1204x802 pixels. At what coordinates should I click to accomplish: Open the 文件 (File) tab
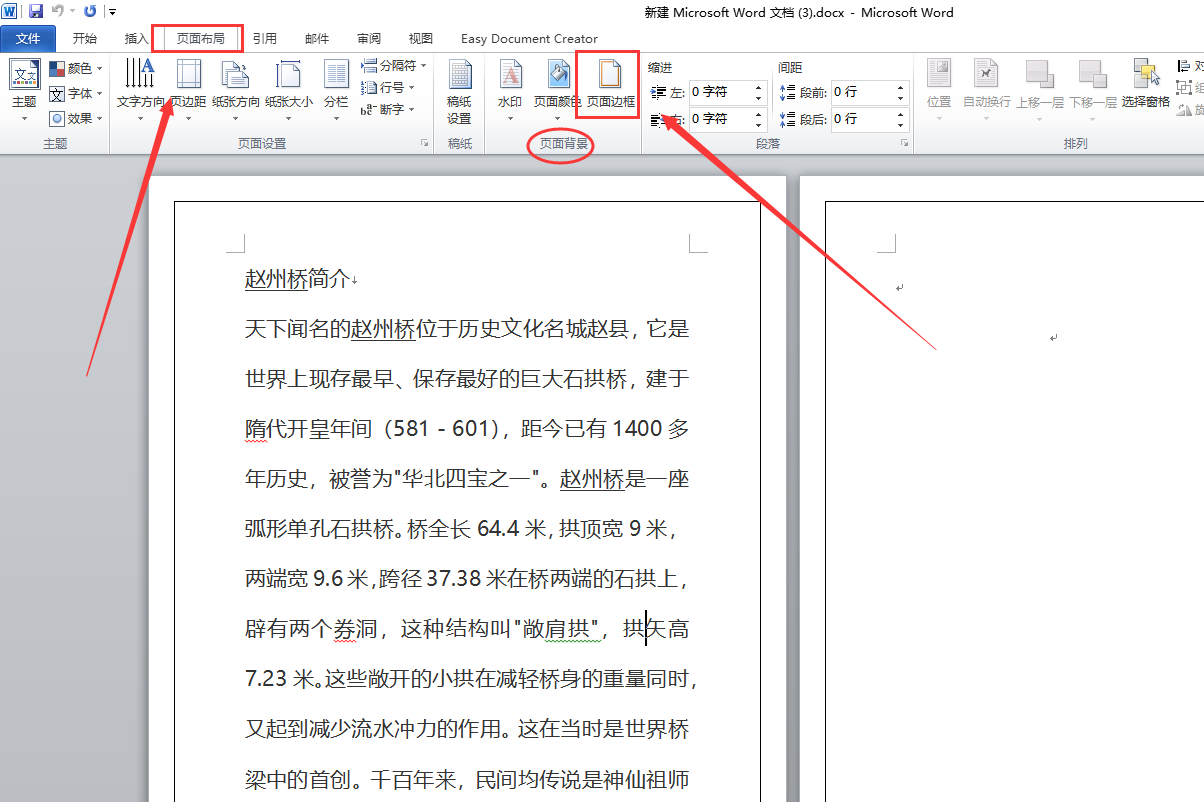28,39
